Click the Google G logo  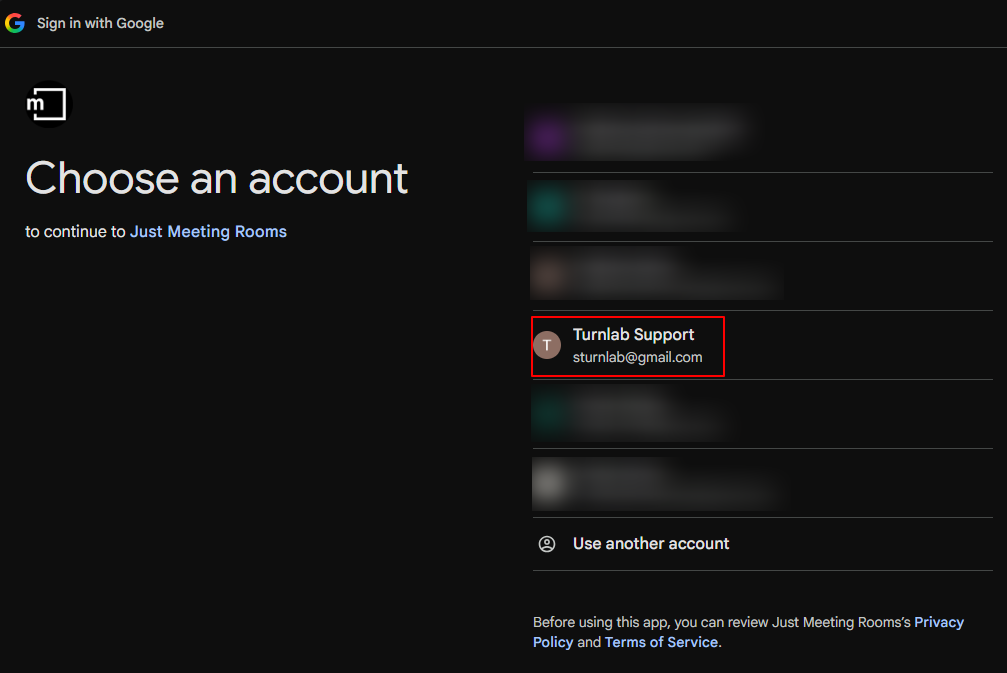(15, 23)
